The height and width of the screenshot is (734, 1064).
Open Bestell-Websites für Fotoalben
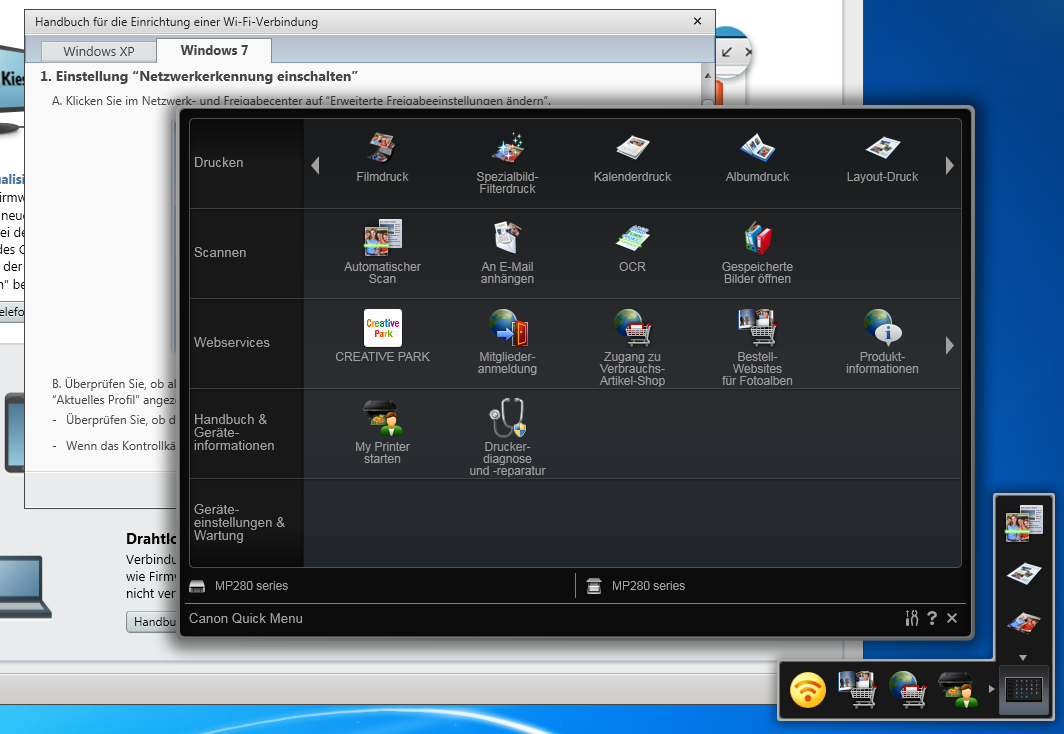757,347
